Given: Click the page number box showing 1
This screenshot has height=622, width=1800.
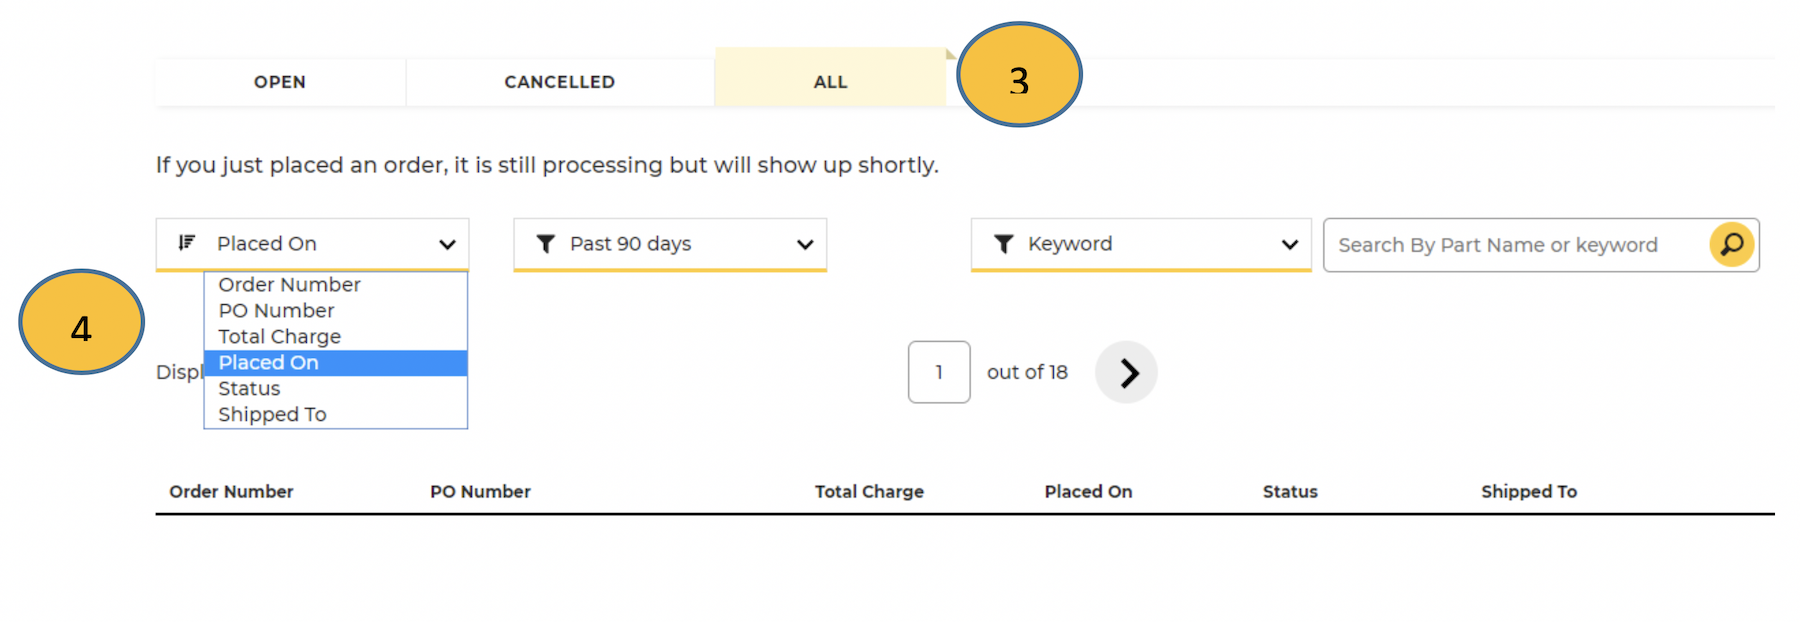Looking at the screenshot, I should point(938,372).
